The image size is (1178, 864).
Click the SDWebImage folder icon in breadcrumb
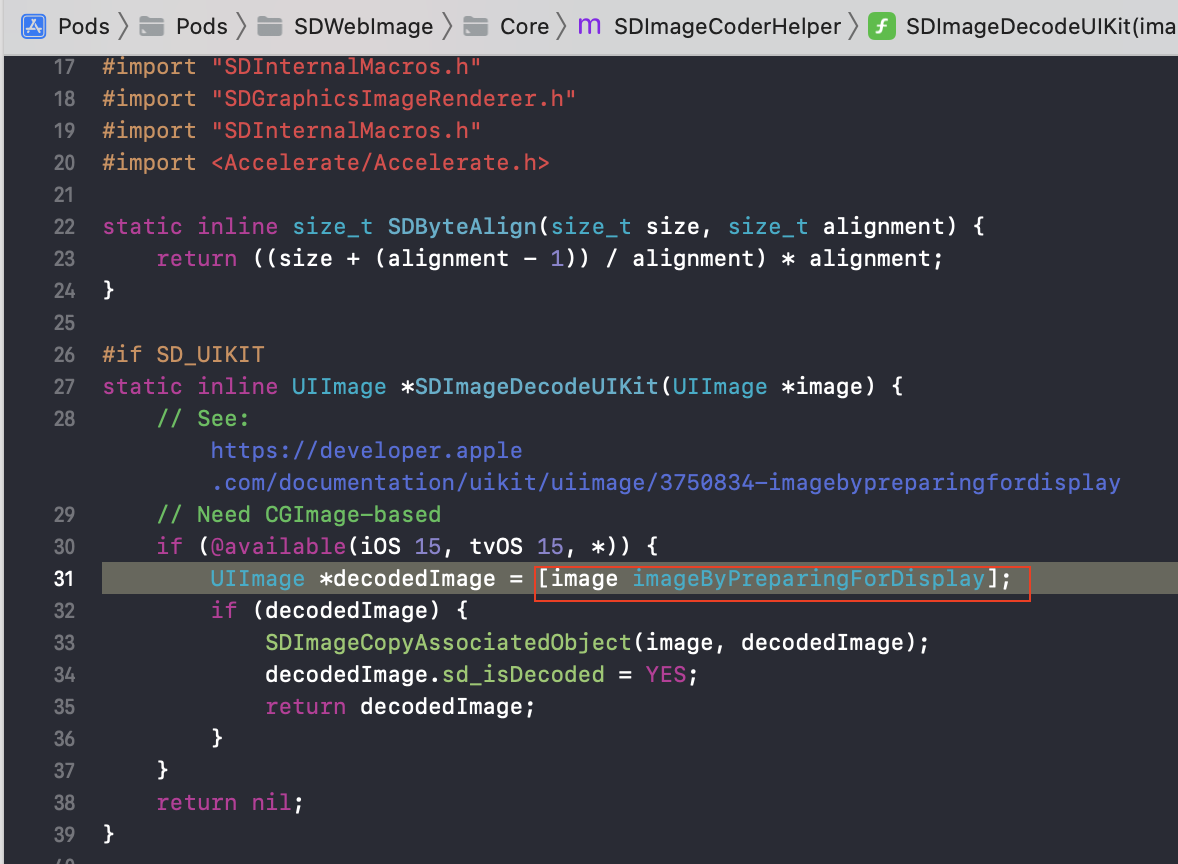click(270, 26)
